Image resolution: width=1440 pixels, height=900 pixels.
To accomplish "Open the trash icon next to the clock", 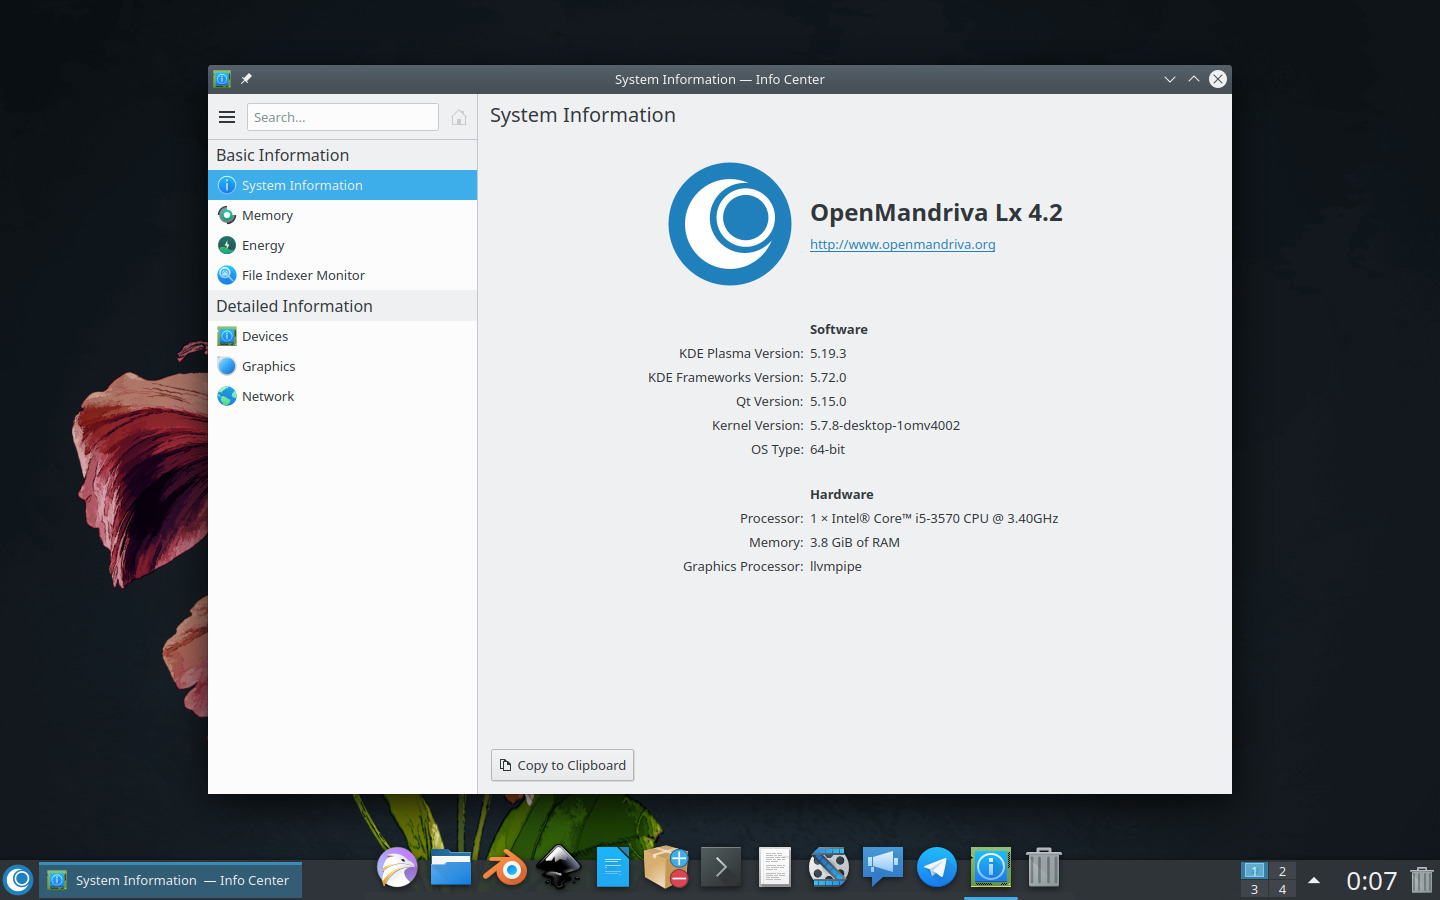I will 1422,880.
